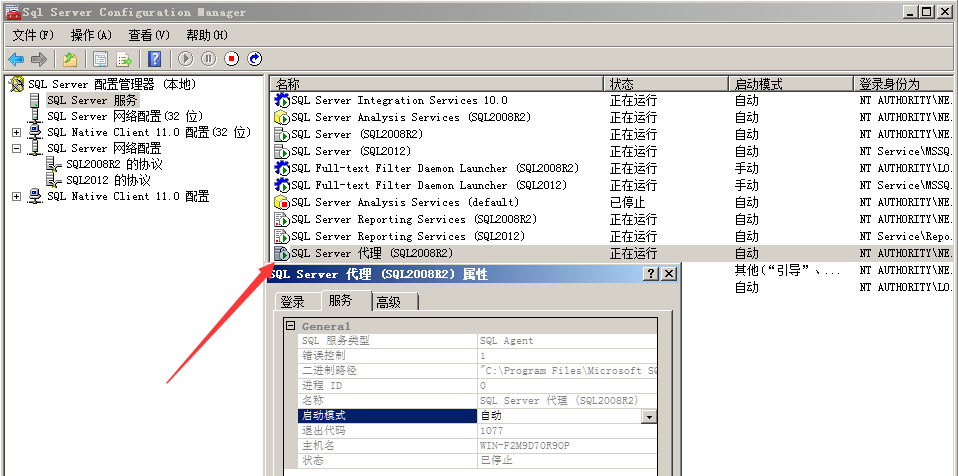This screenshot has width=958, height=476.
Task: Click NT Service\Repo. login cell
Action: point(905,236)
